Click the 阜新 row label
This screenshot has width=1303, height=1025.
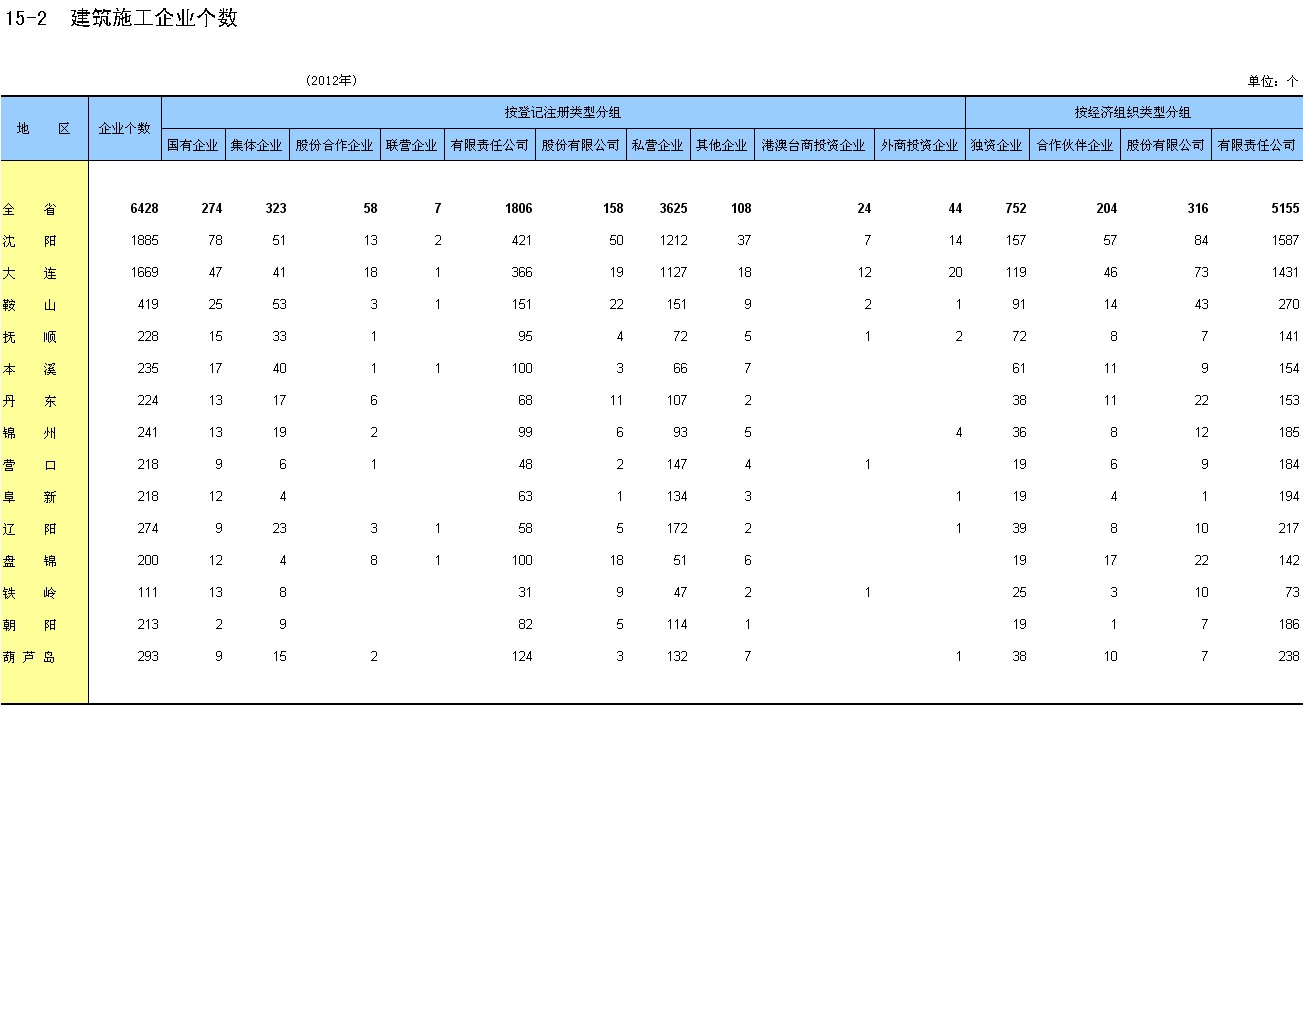point(30,497)
